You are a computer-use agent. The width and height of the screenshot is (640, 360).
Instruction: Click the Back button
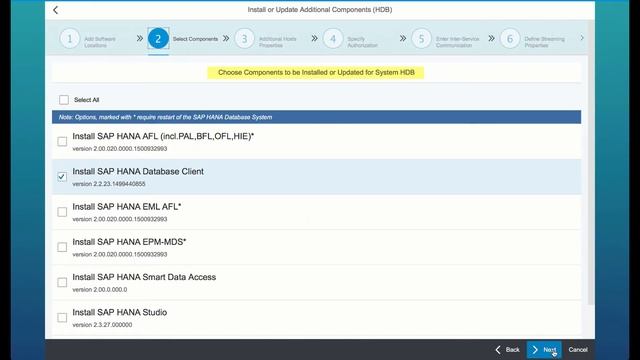coord(507,350)
